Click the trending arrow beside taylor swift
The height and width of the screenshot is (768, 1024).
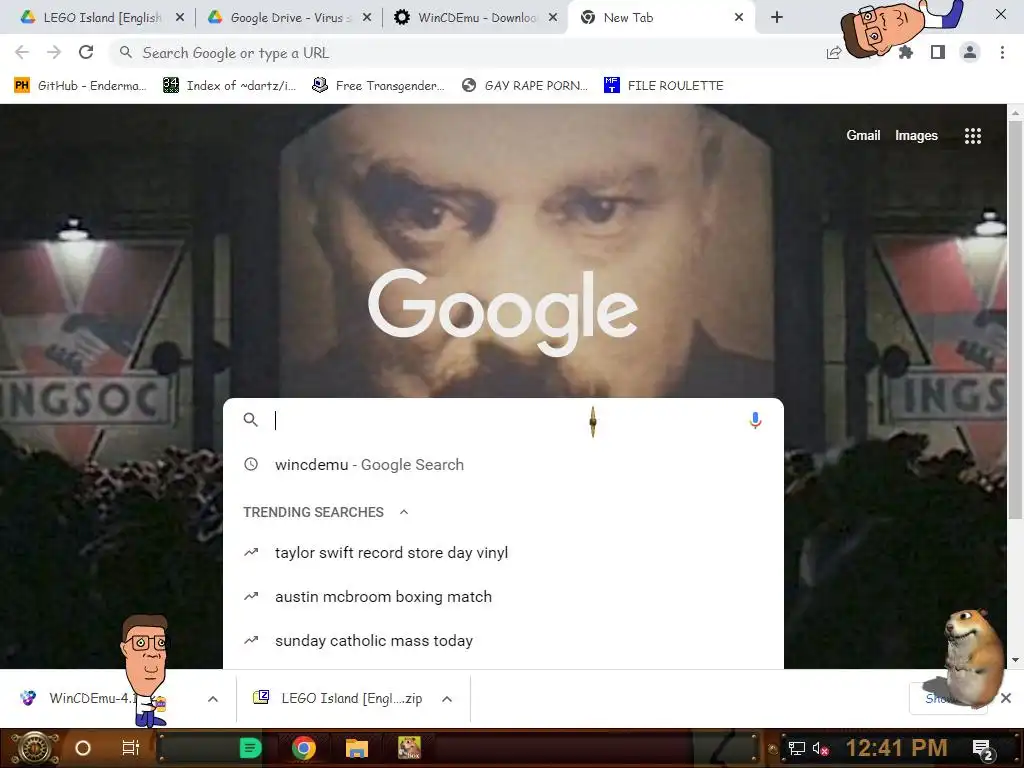coord(251,552)
